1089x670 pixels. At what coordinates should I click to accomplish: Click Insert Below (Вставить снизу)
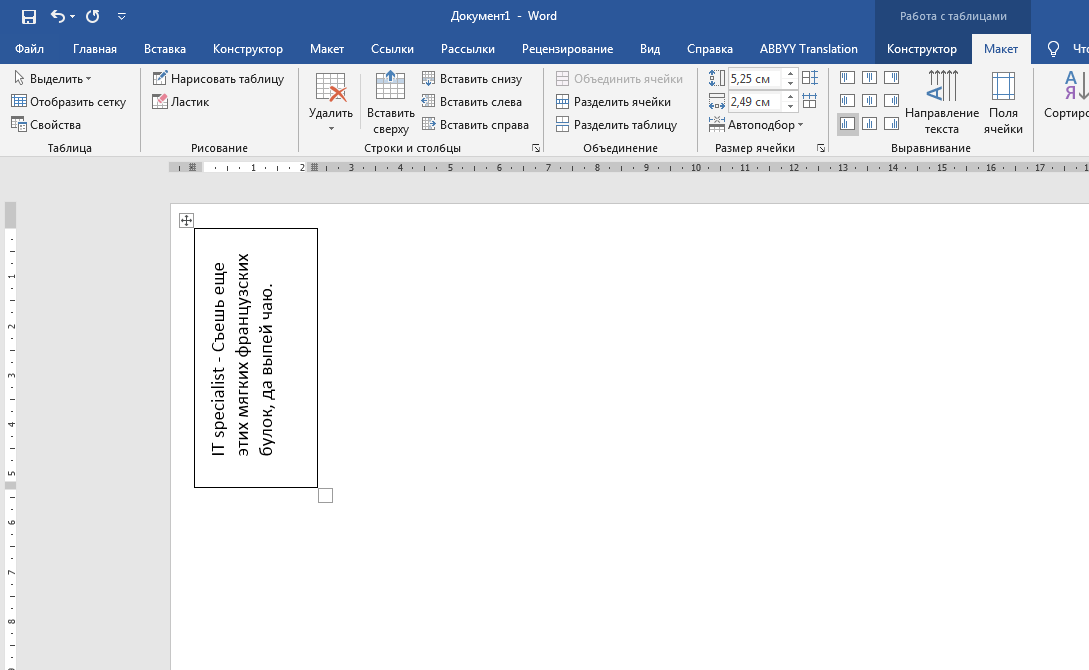[472, 78]
